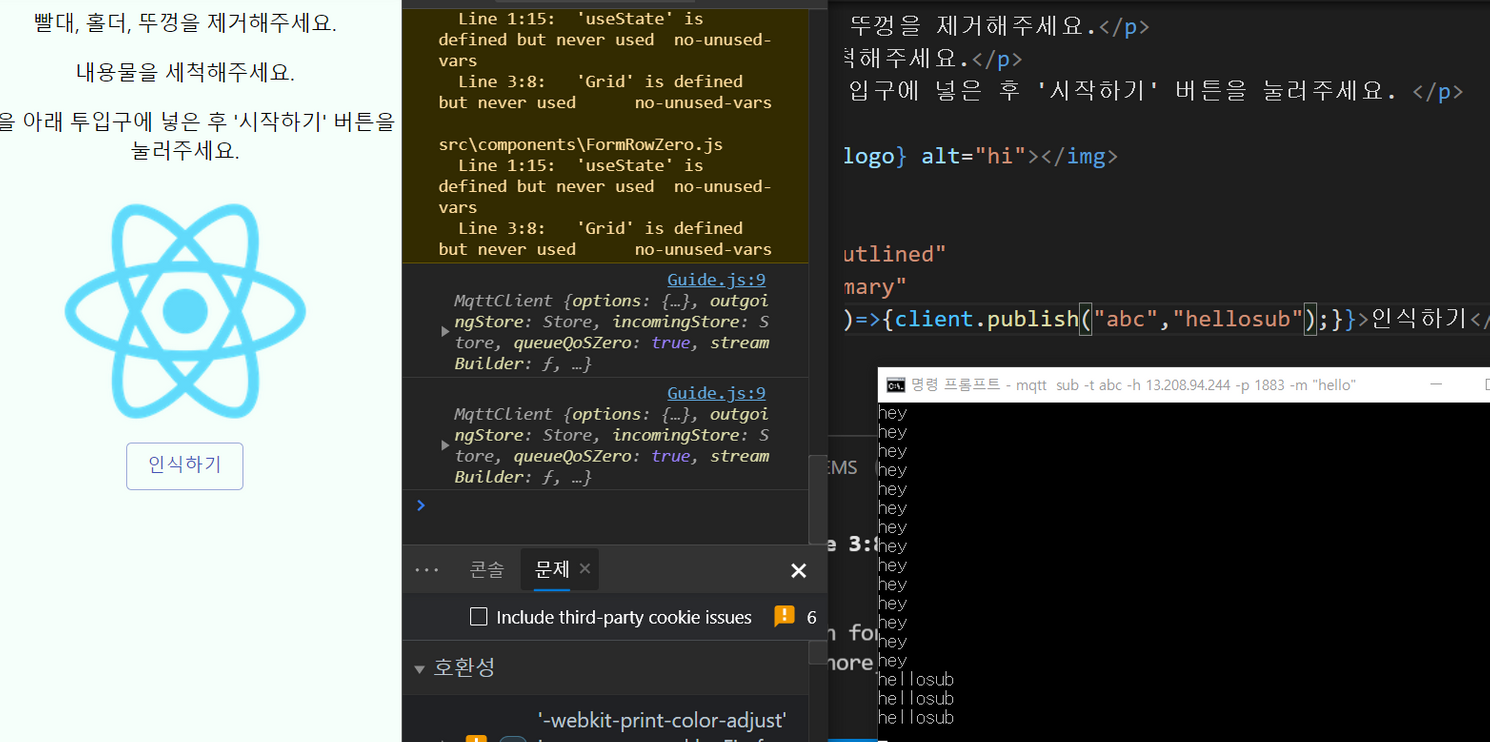The width and height of the screenshot is (1490, 742).
Task: Click the first hey line in command prompt
Action: pos(893,413)
